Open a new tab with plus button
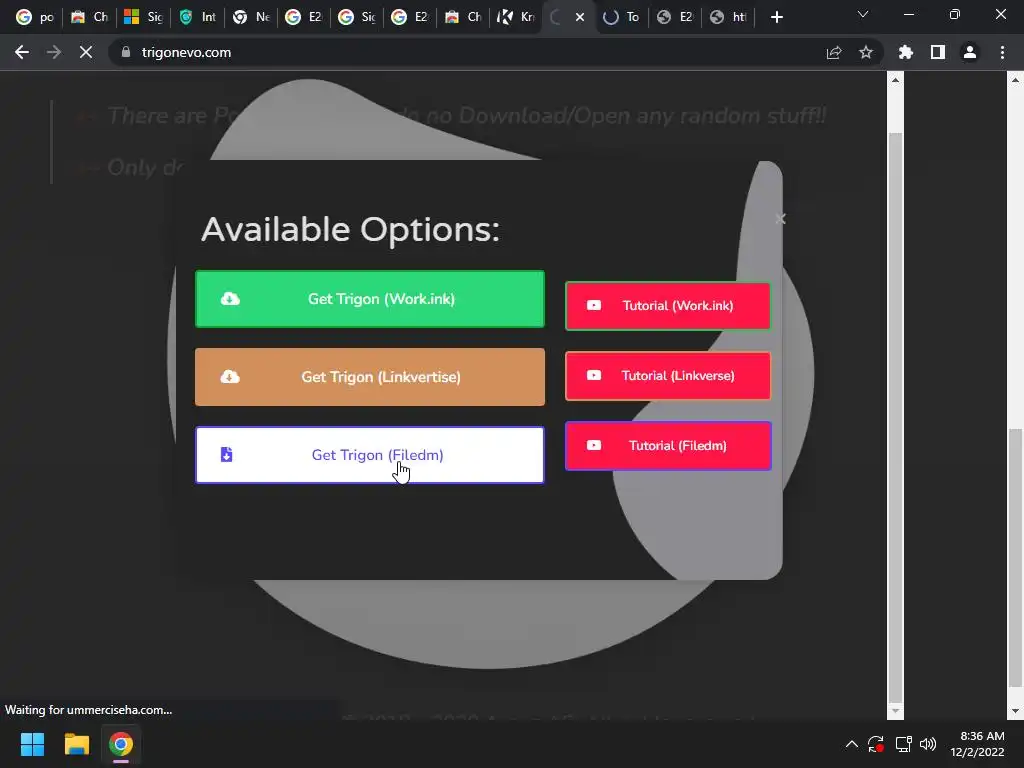This screenshot has height=768, width=1024. (x=776, y=17)
